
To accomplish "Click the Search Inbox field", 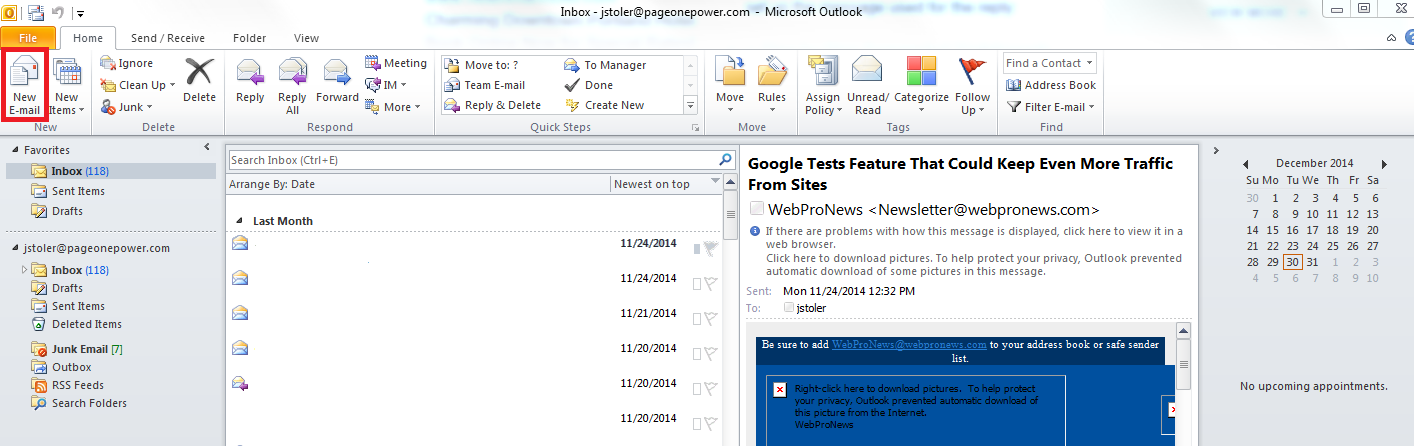I will click(x=473, y=160).
